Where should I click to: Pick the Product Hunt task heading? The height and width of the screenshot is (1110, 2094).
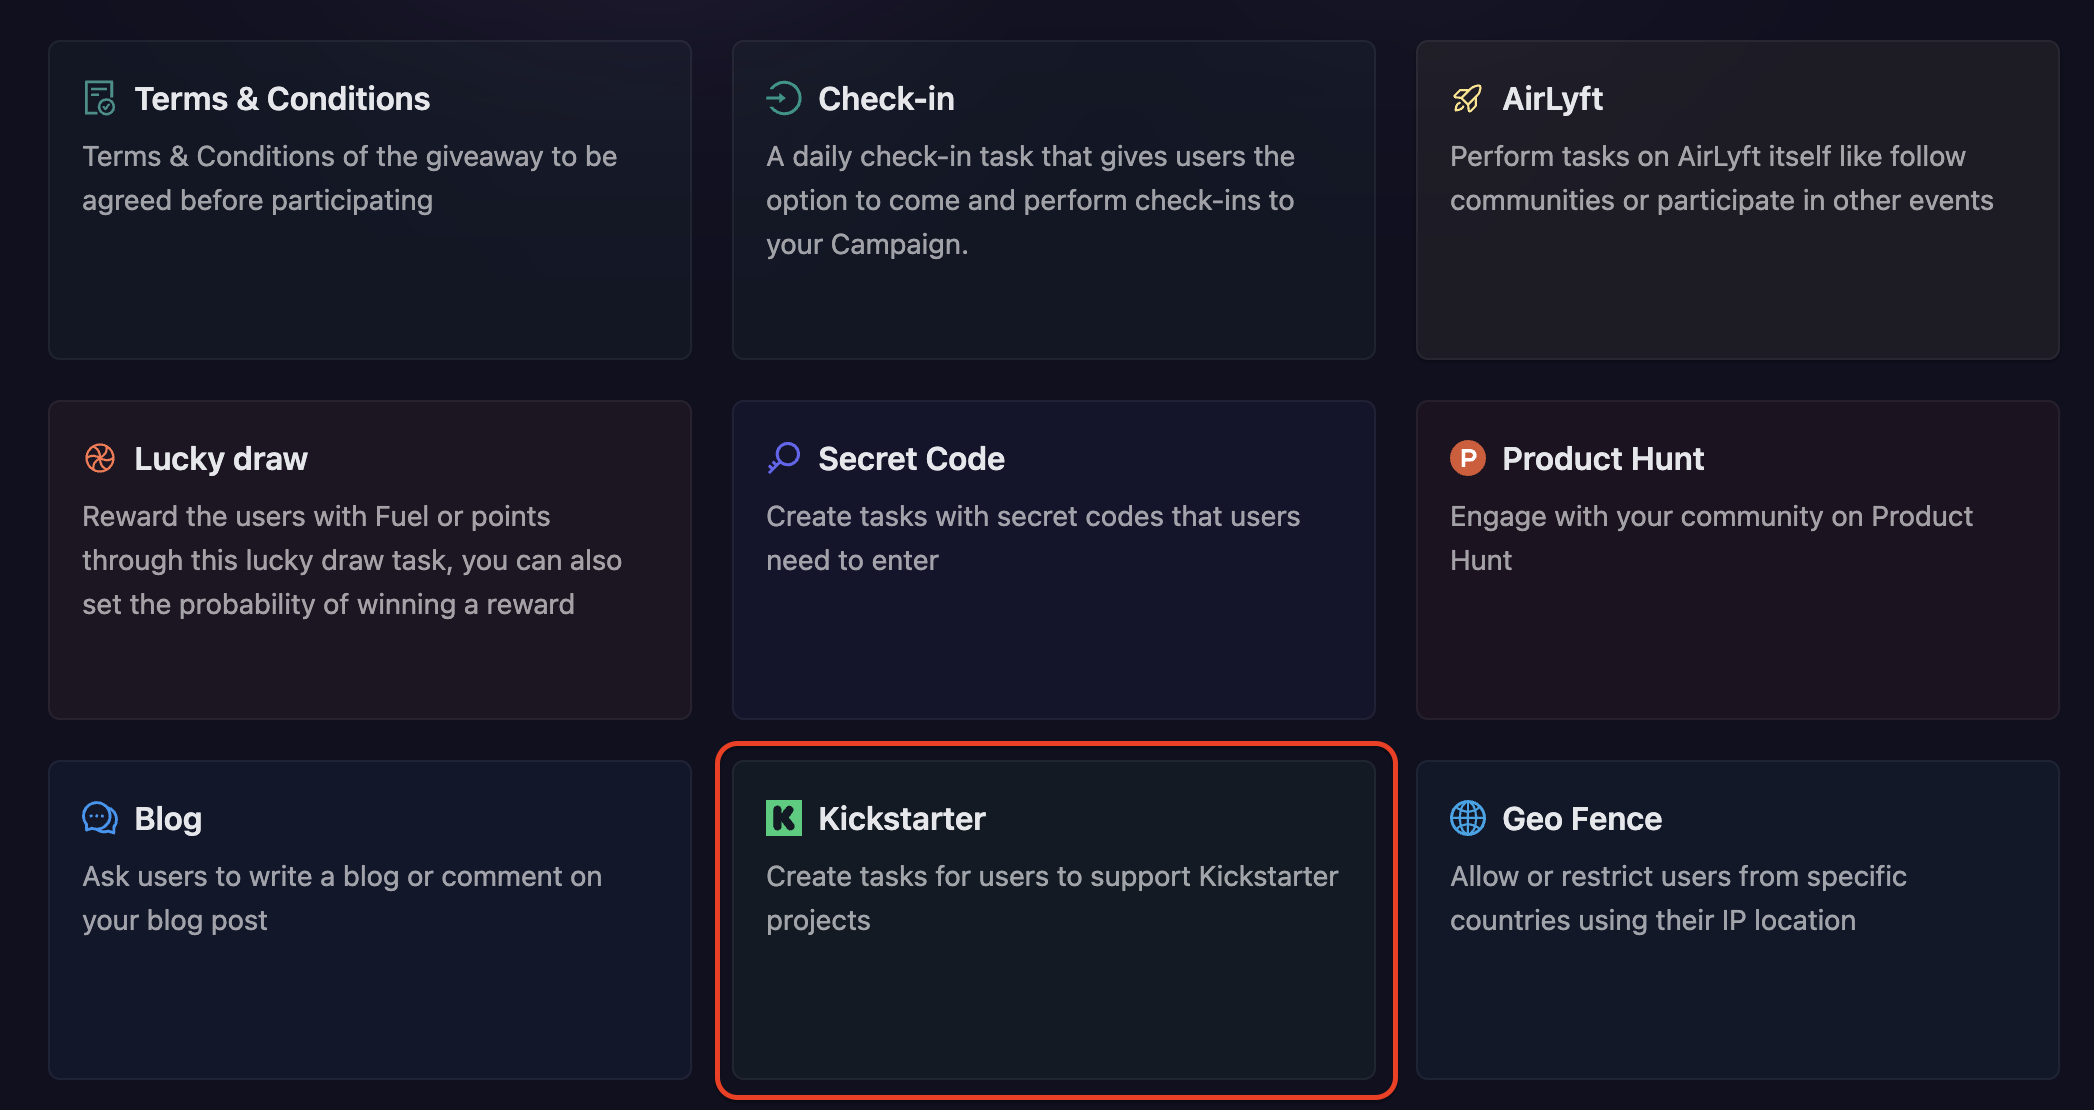pos(1603,459)
